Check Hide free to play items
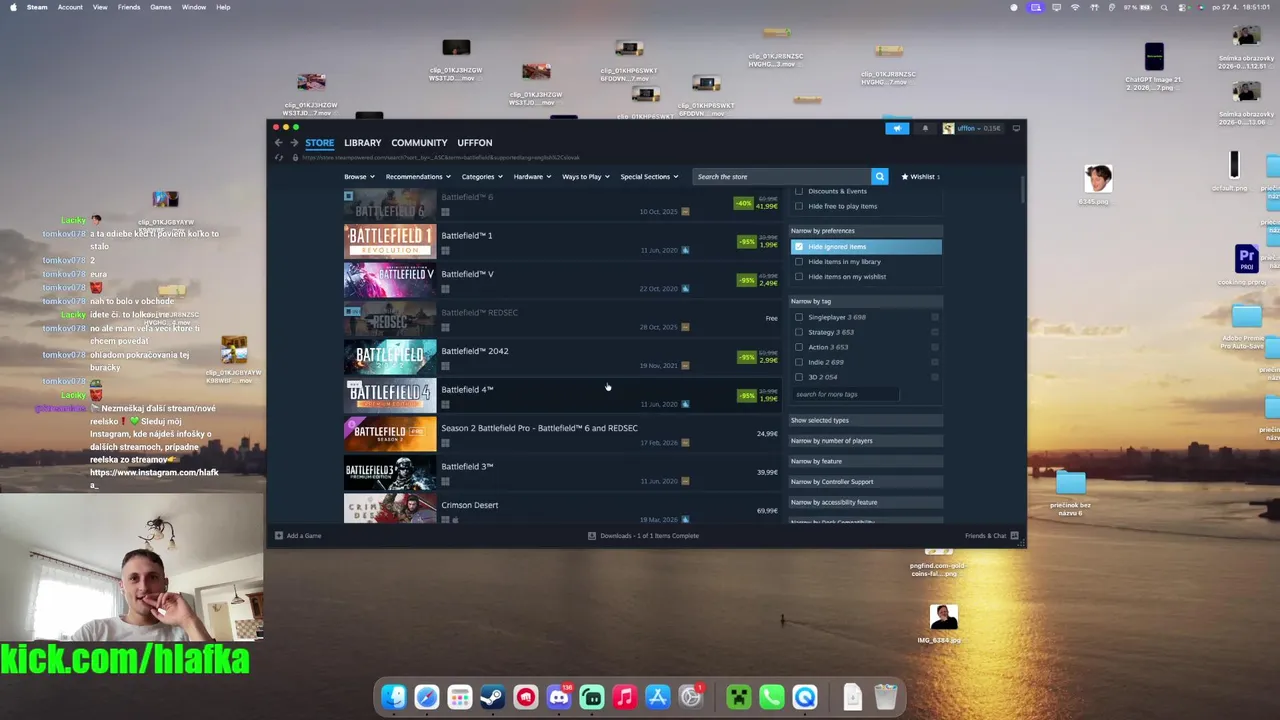The width and height of the screenshot is (1280, 720). pyautogui.click(x=799, y=206)
